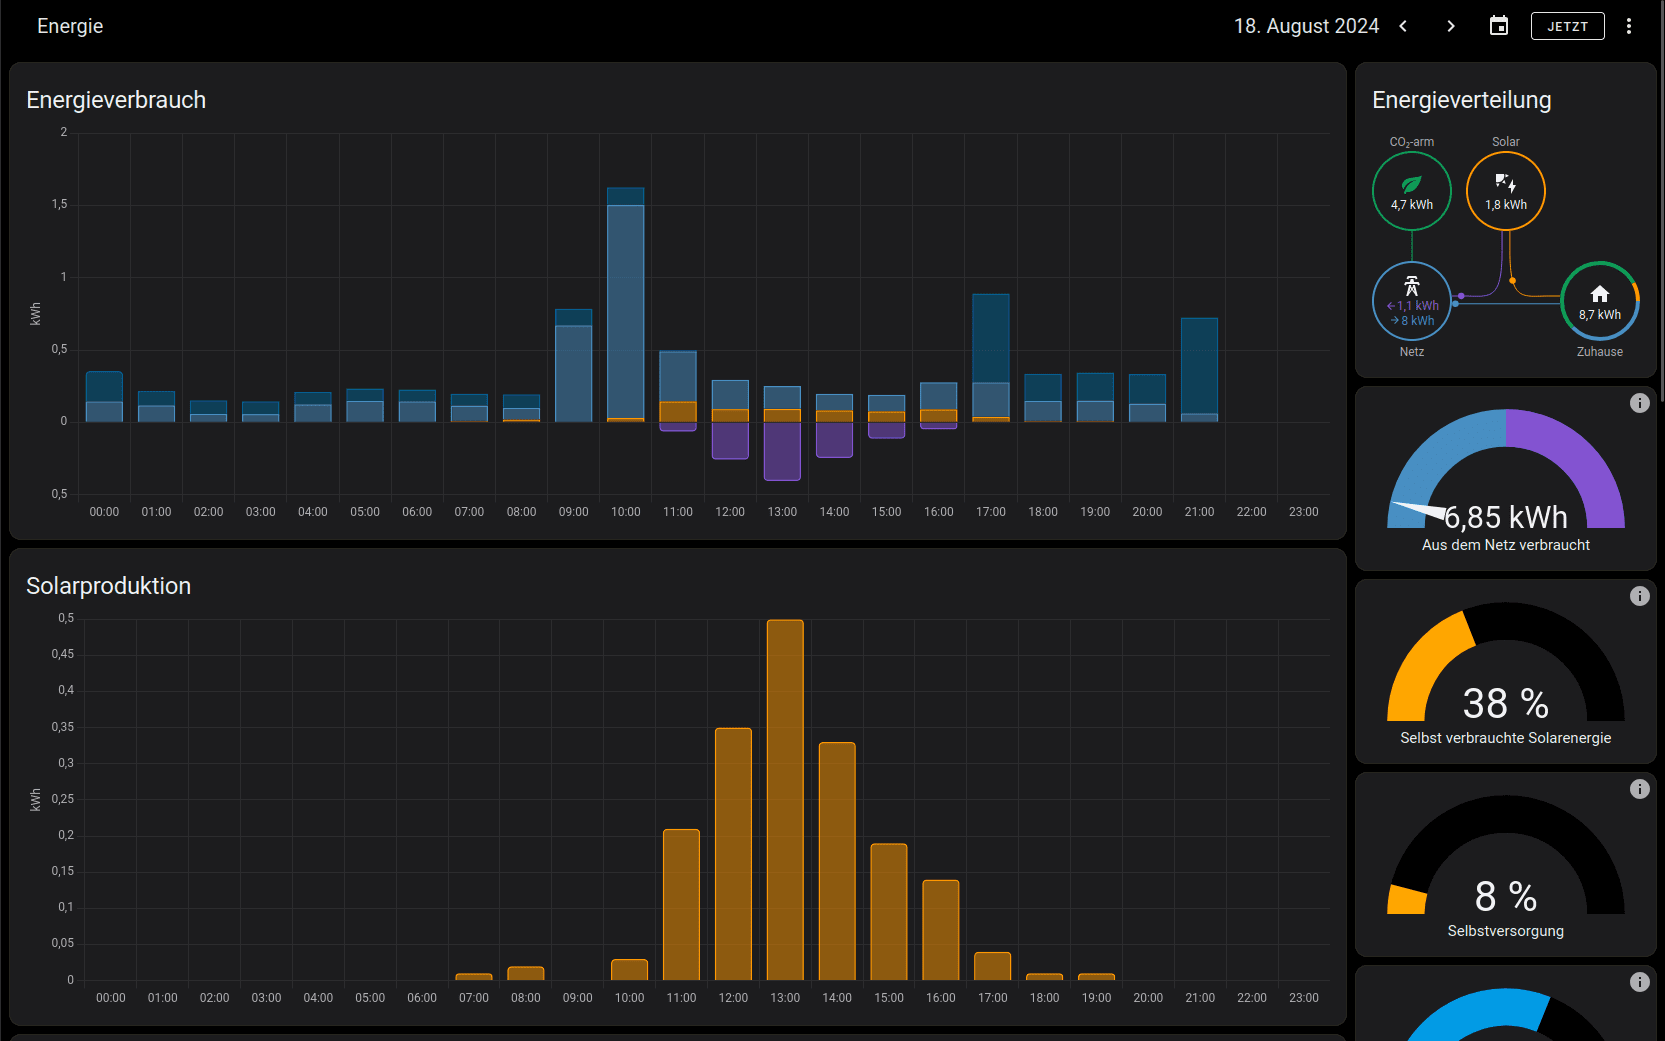The image size is (1665, 1041).
Task: Show info for Selbst verbrauchte Solarenergie gauge
Action: click(x=1640, y=596)
